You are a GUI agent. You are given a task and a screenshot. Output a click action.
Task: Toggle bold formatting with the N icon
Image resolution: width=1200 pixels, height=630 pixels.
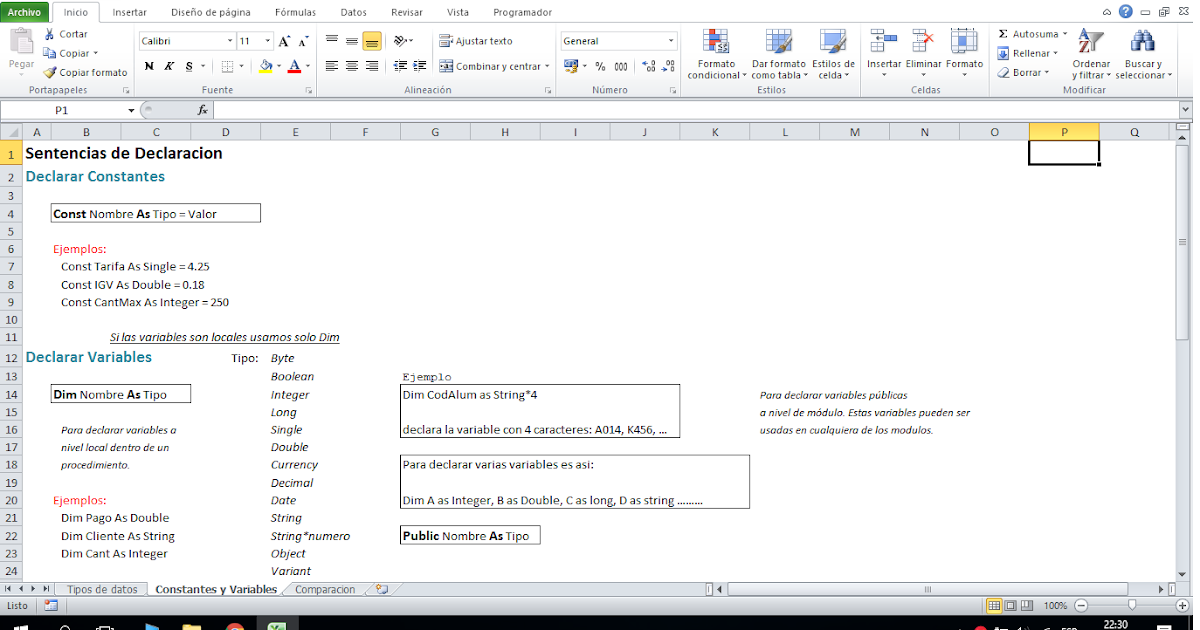[x=150, y=66]
